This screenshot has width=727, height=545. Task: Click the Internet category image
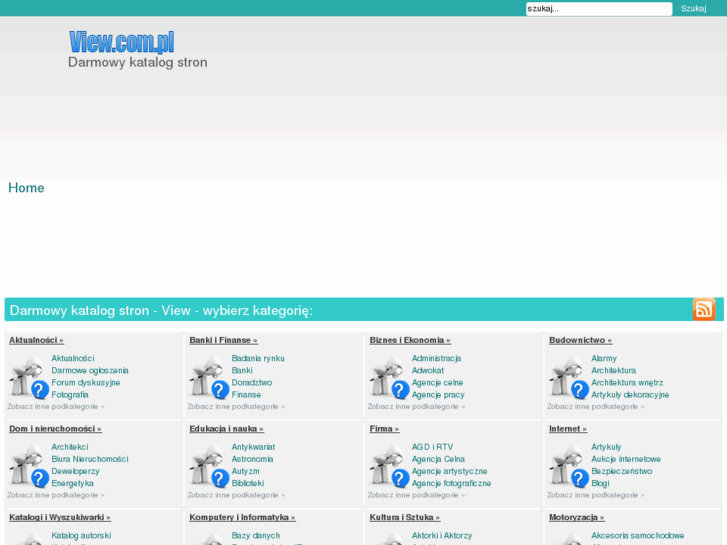click(x=569, y=465)
